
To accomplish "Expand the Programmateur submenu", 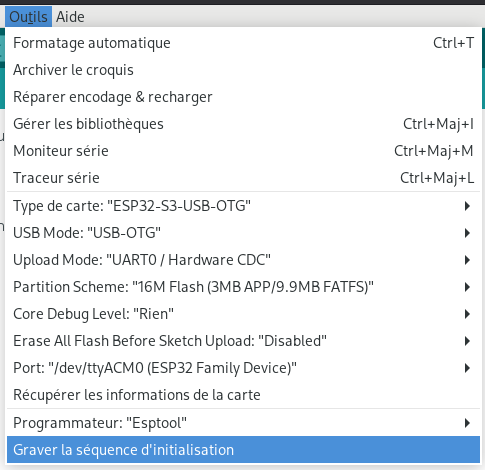I will [243, 423].
